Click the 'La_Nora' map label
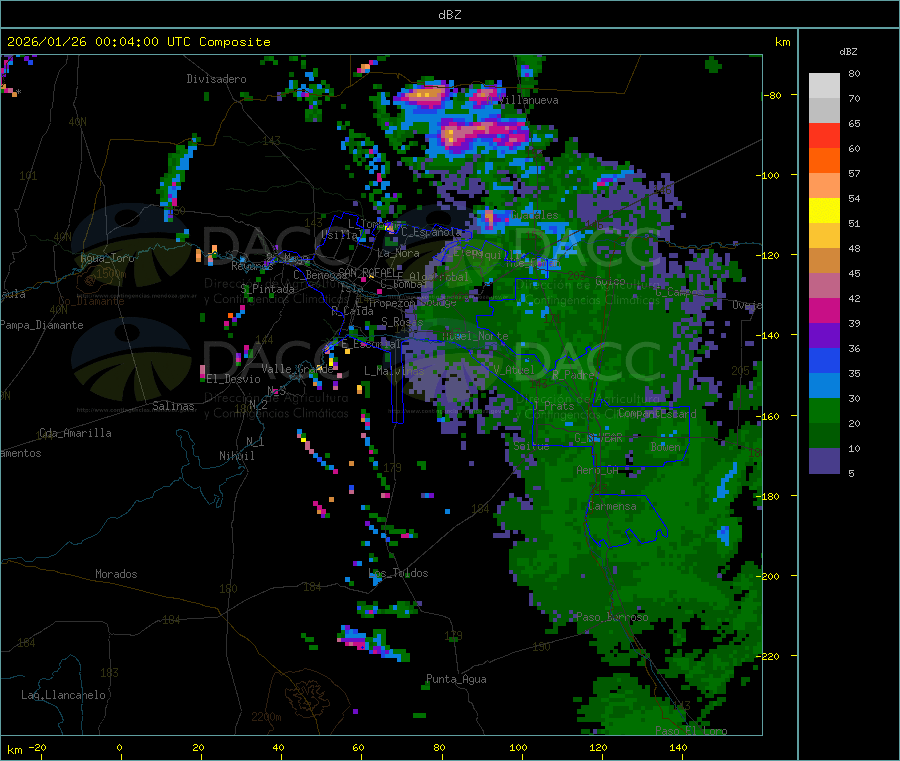 coord(398,253)
